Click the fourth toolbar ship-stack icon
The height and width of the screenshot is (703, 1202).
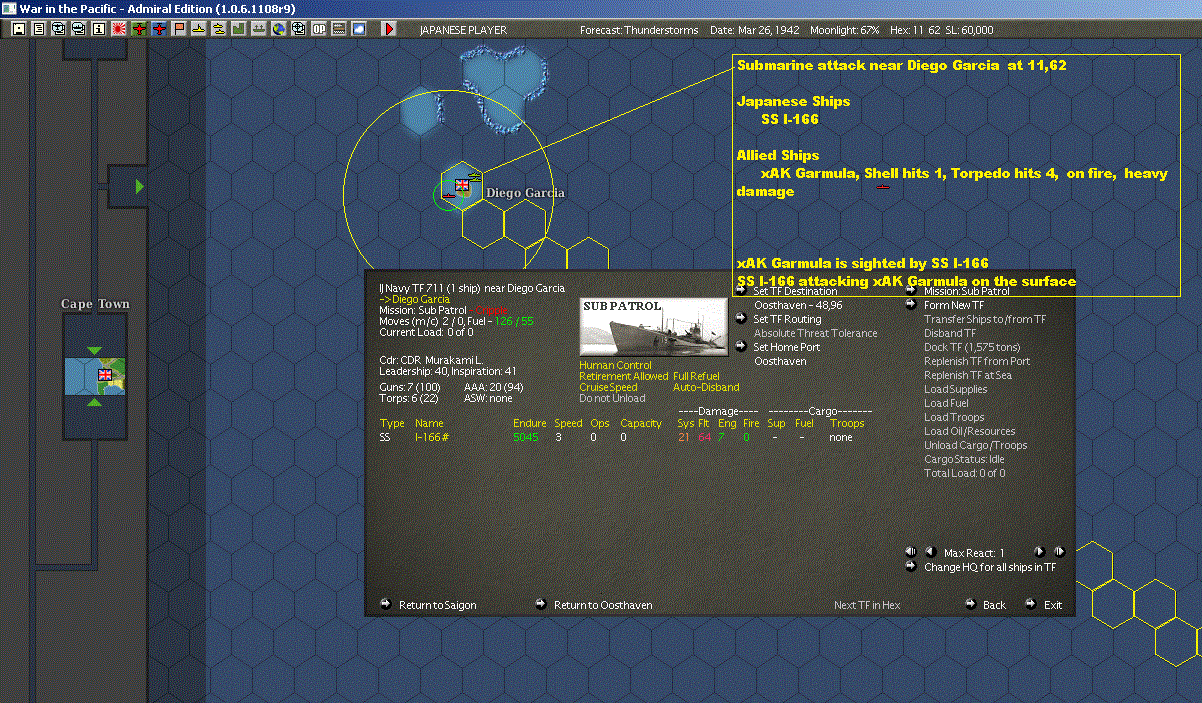[79, 30]
